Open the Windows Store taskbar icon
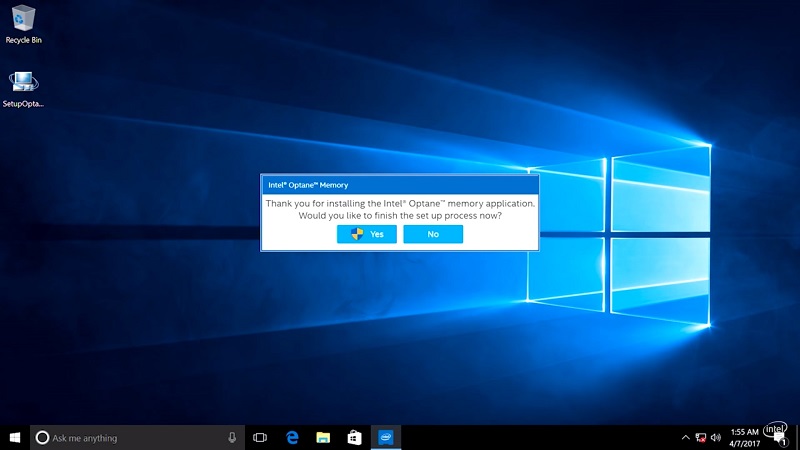This screenshot has height=450, width=800. tap(353, 438)
